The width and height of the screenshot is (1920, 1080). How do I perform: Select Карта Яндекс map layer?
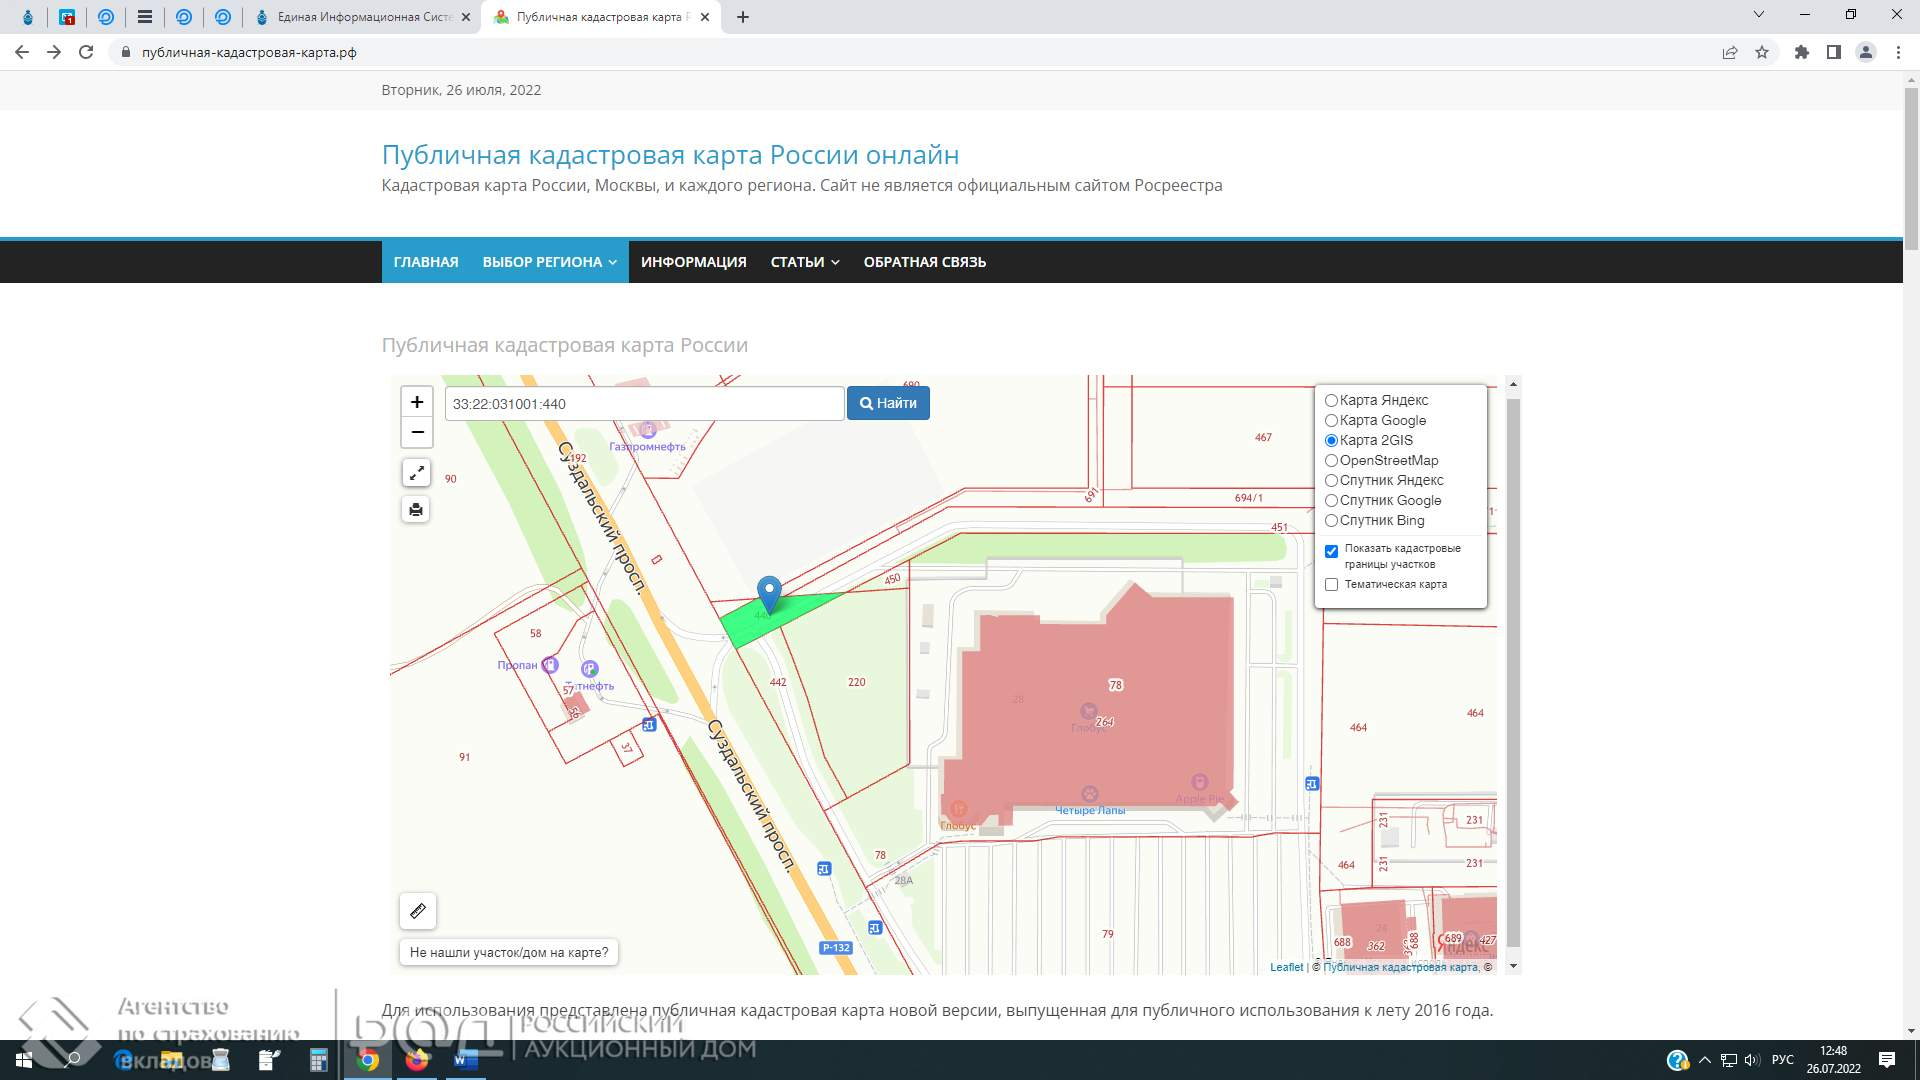pyautogui.click(x=1331, y=401)
